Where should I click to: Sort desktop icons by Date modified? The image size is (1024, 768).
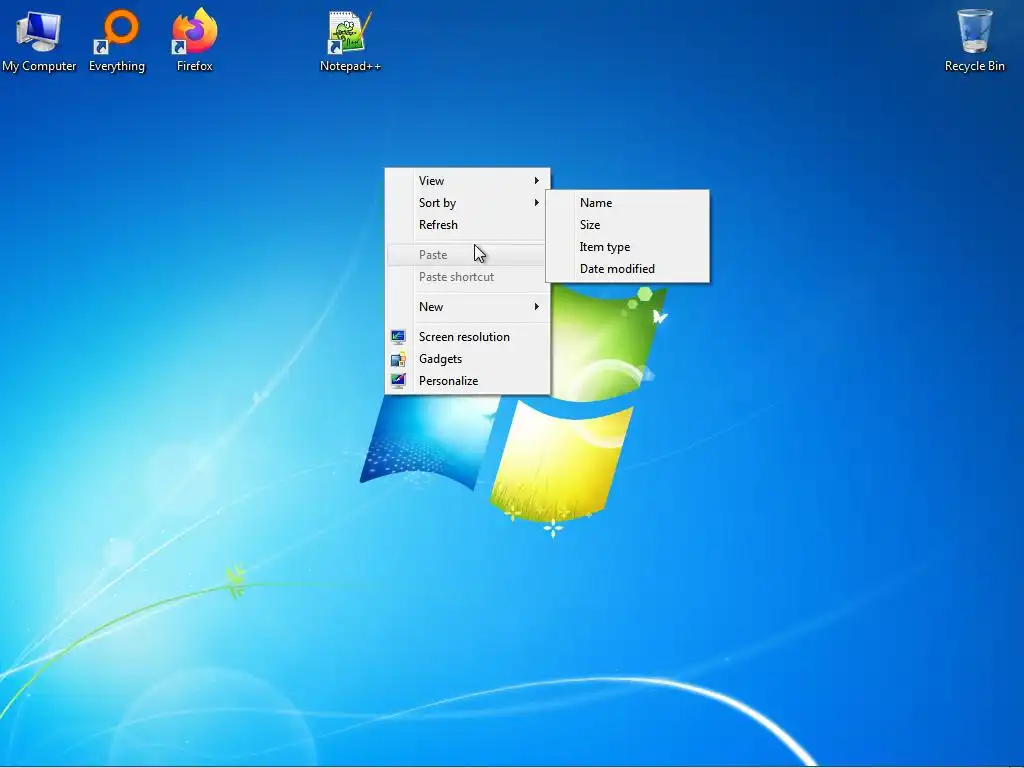click(x=628, y=269)
